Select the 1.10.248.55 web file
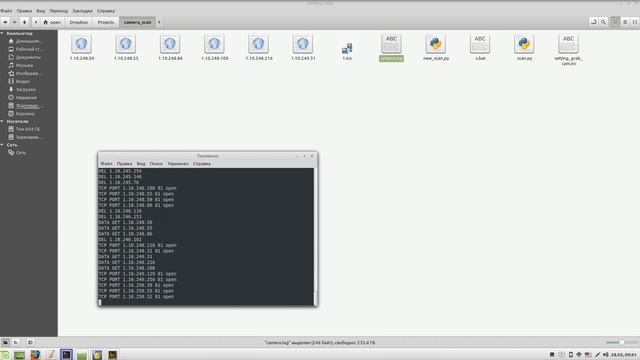Screen dimensions: 640x360 [126, 47]
